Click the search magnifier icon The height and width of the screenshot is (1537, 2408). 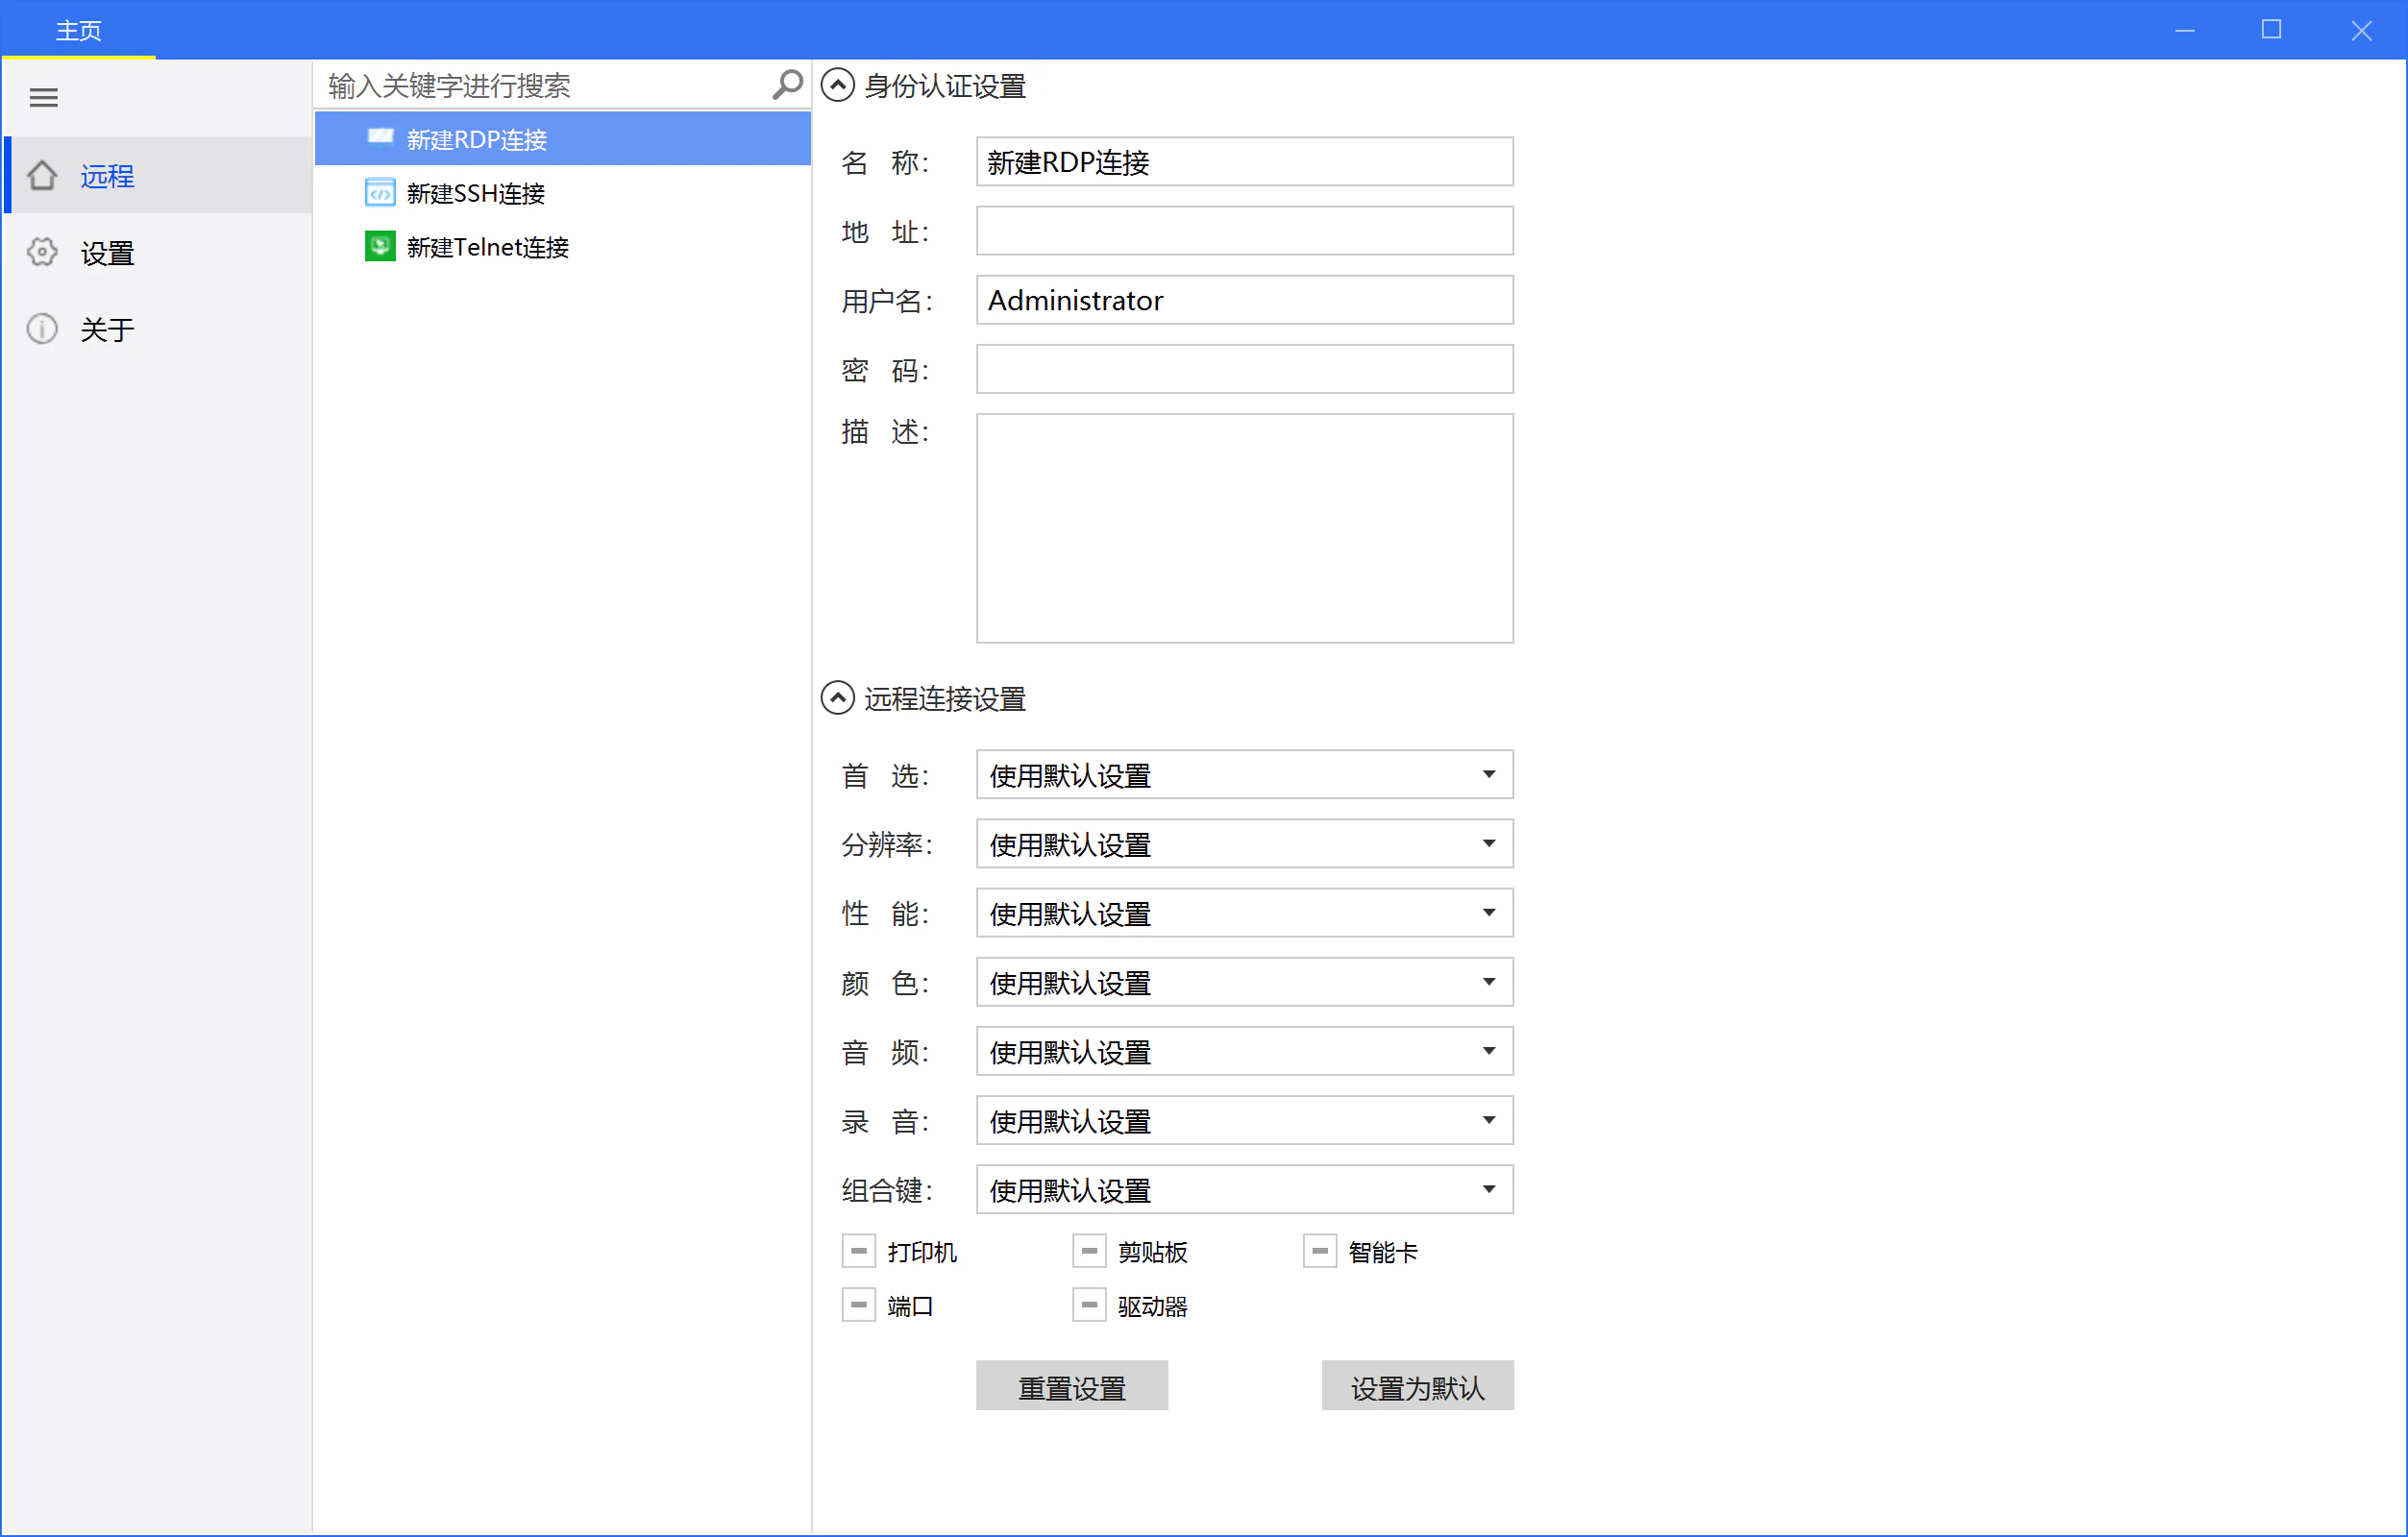click(786, 85)
